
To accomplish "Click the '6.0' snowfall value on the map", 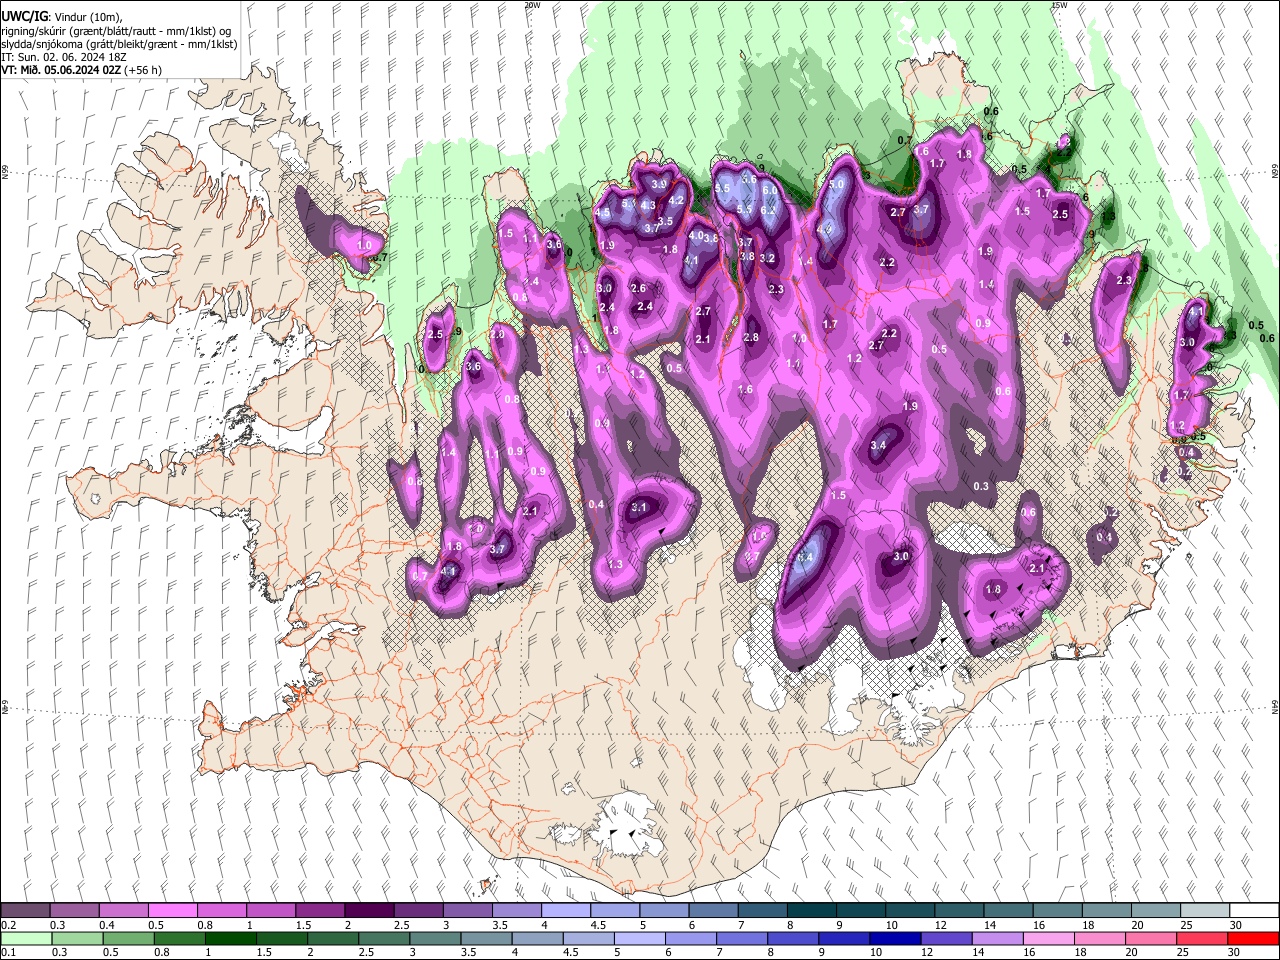I will pos(769,189).
